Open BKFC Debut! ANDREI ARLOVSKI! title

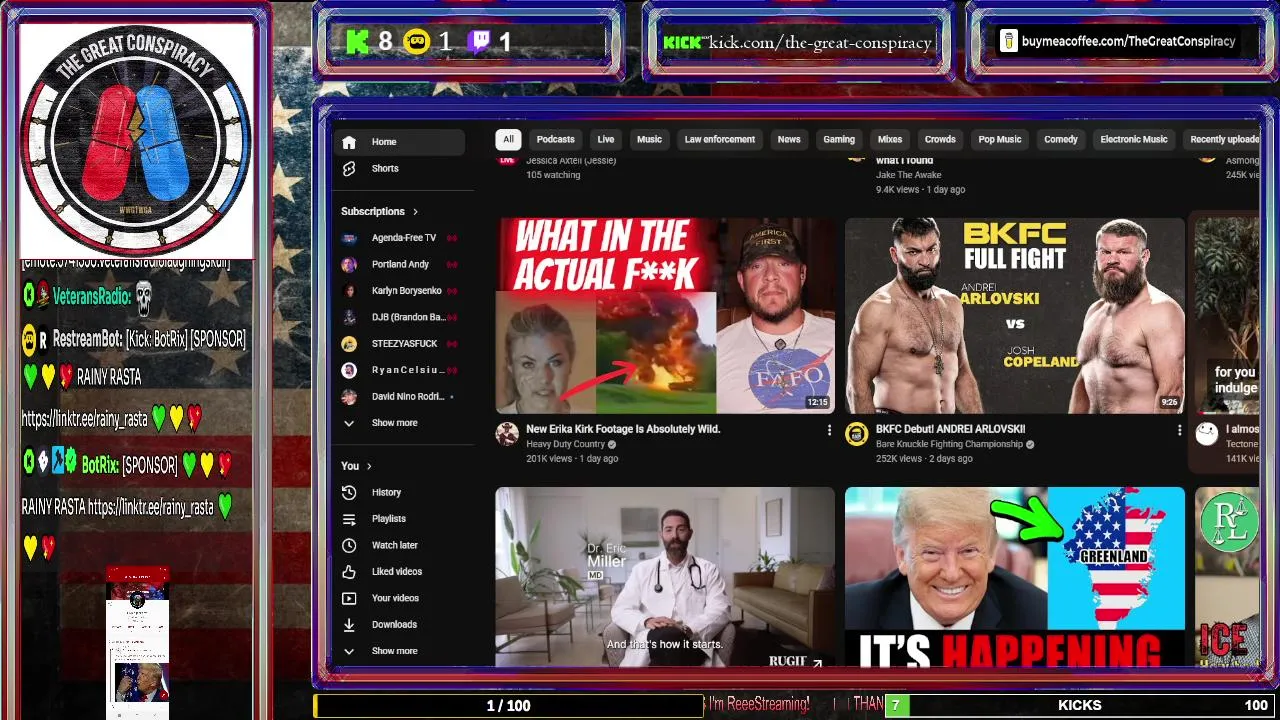(x=950, y=429)
